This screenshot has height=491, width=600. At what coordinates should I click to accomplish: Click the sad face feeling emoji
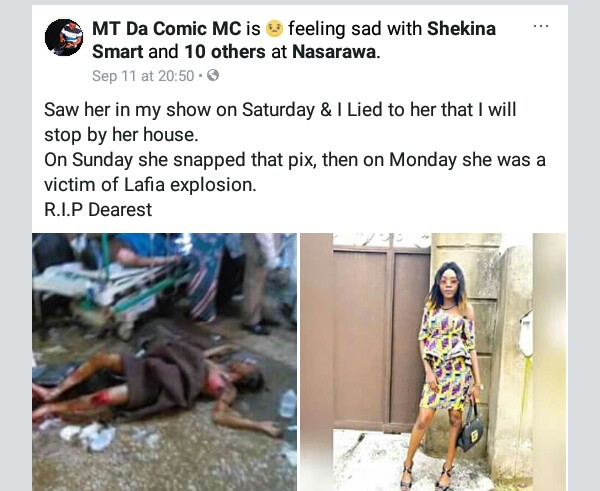[274, 29]
